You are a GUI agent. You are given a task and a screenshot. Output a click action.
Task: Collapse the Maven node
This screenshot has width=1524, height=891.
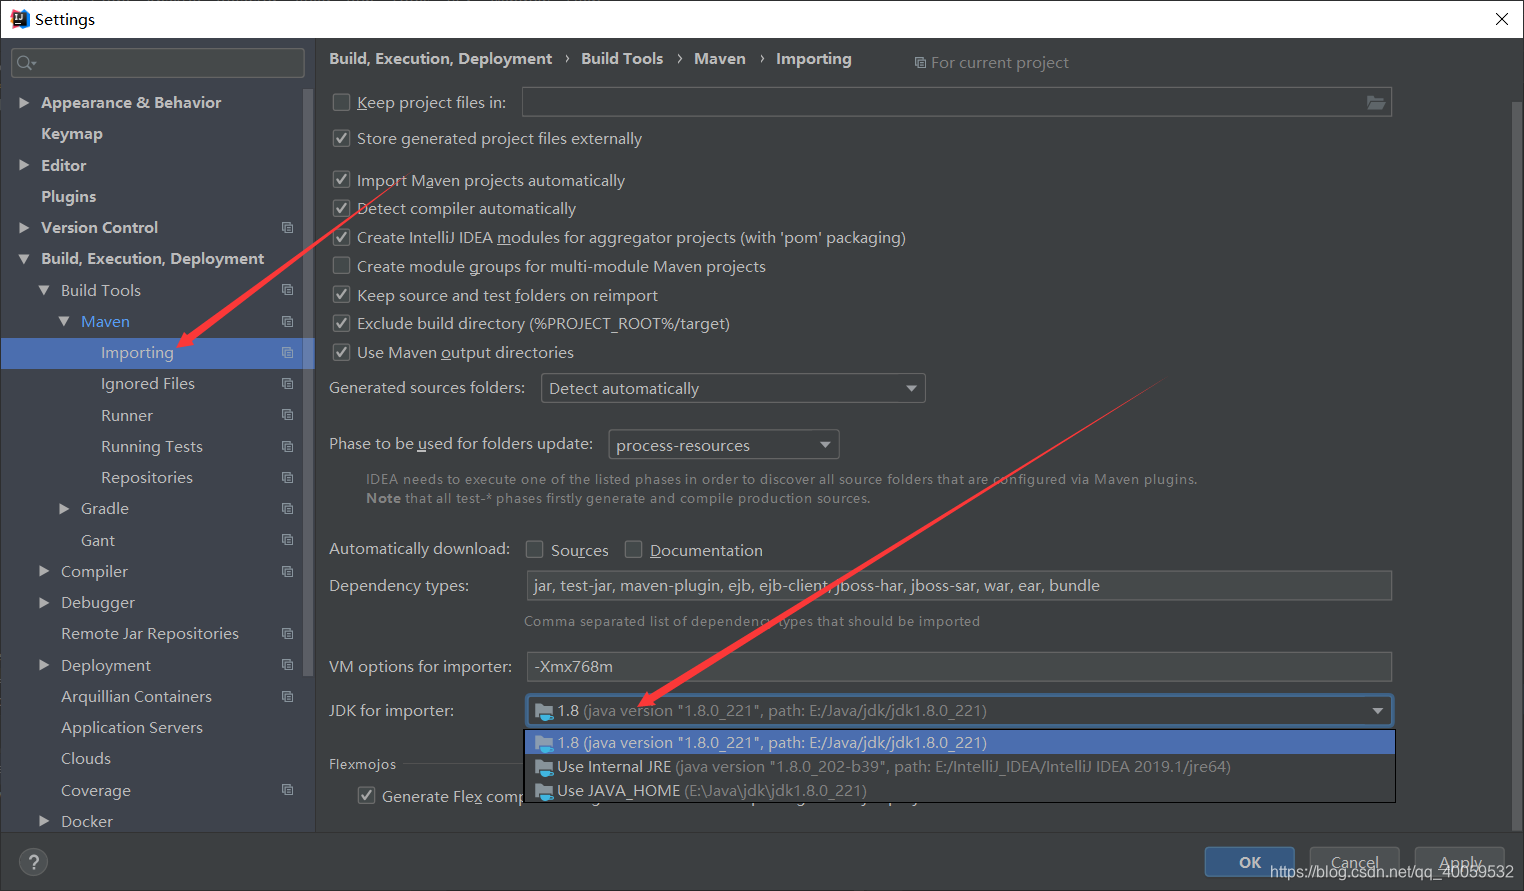tap(64, 322)
